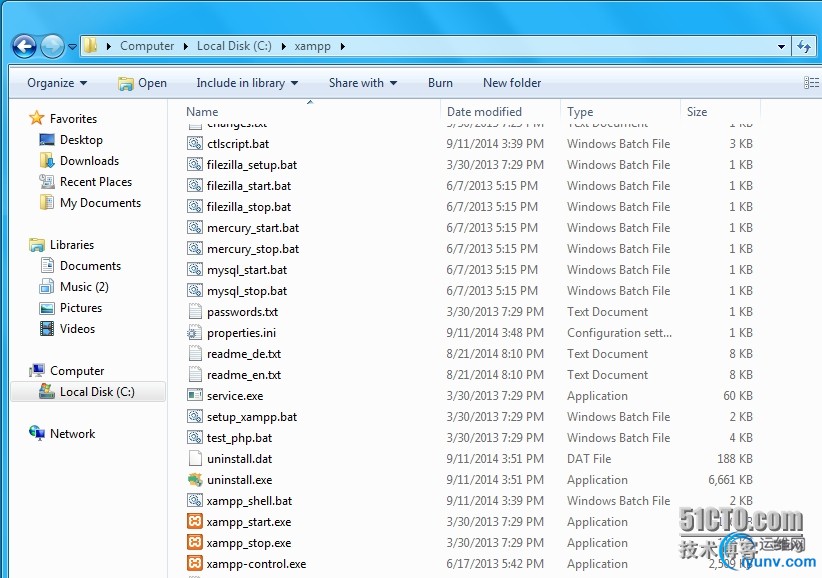Screen dimensions: 822x578
Task: Open the recent locations dropdown arrow
Action: [73, 47]
